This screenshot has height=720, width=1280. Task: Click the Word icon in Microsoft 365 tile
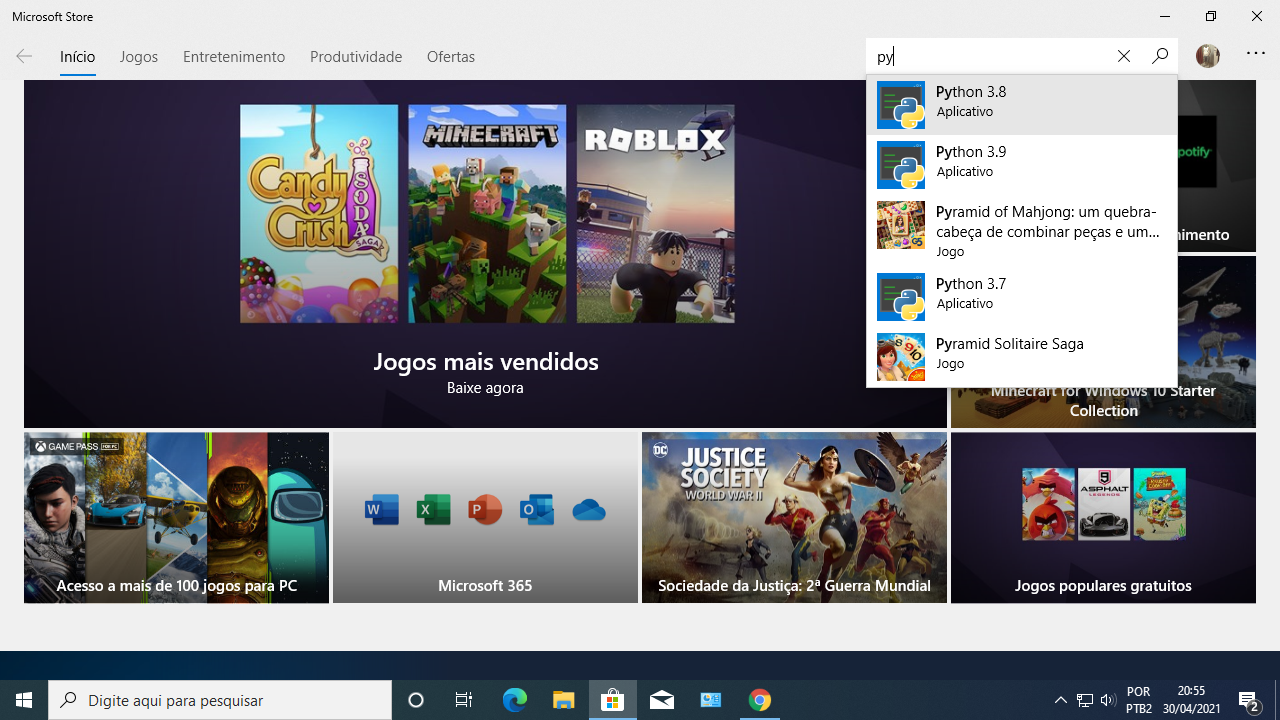click(382, 510)
